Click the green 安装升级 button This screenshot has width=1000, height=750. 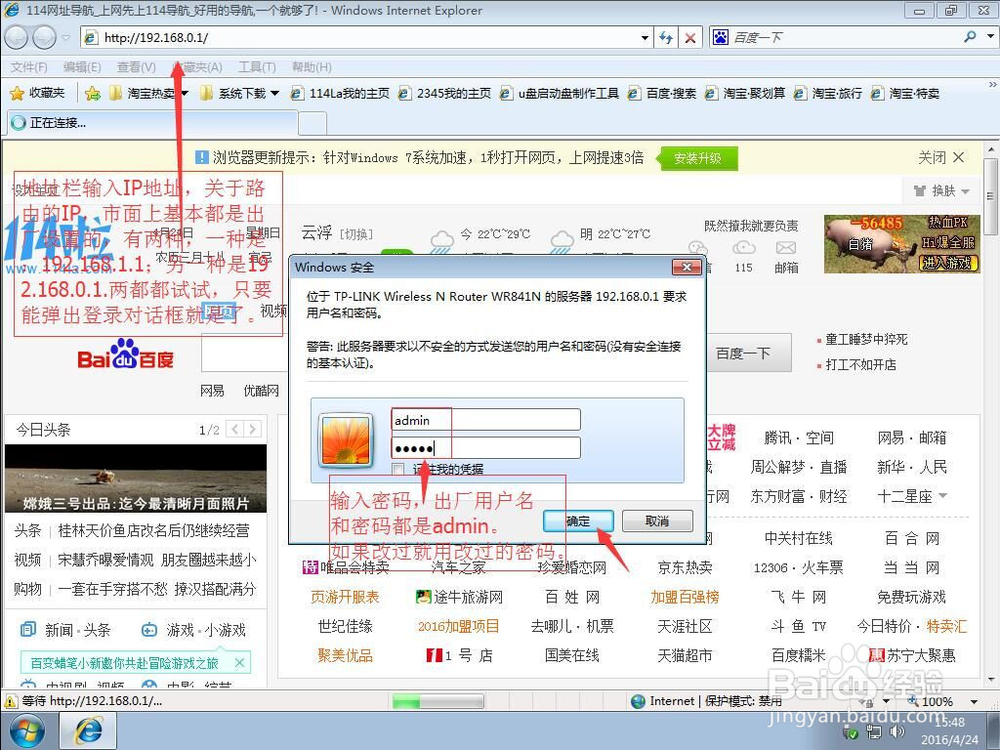click(697, 158)
